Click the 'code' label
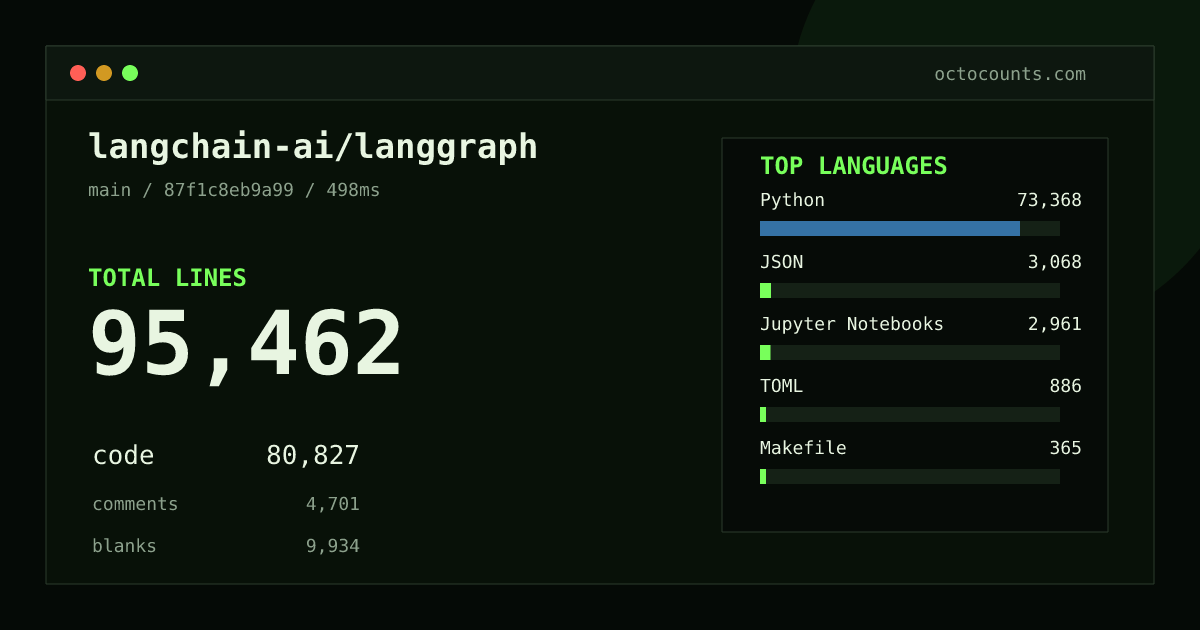The image size is (1200, 630). click(123, 456)
